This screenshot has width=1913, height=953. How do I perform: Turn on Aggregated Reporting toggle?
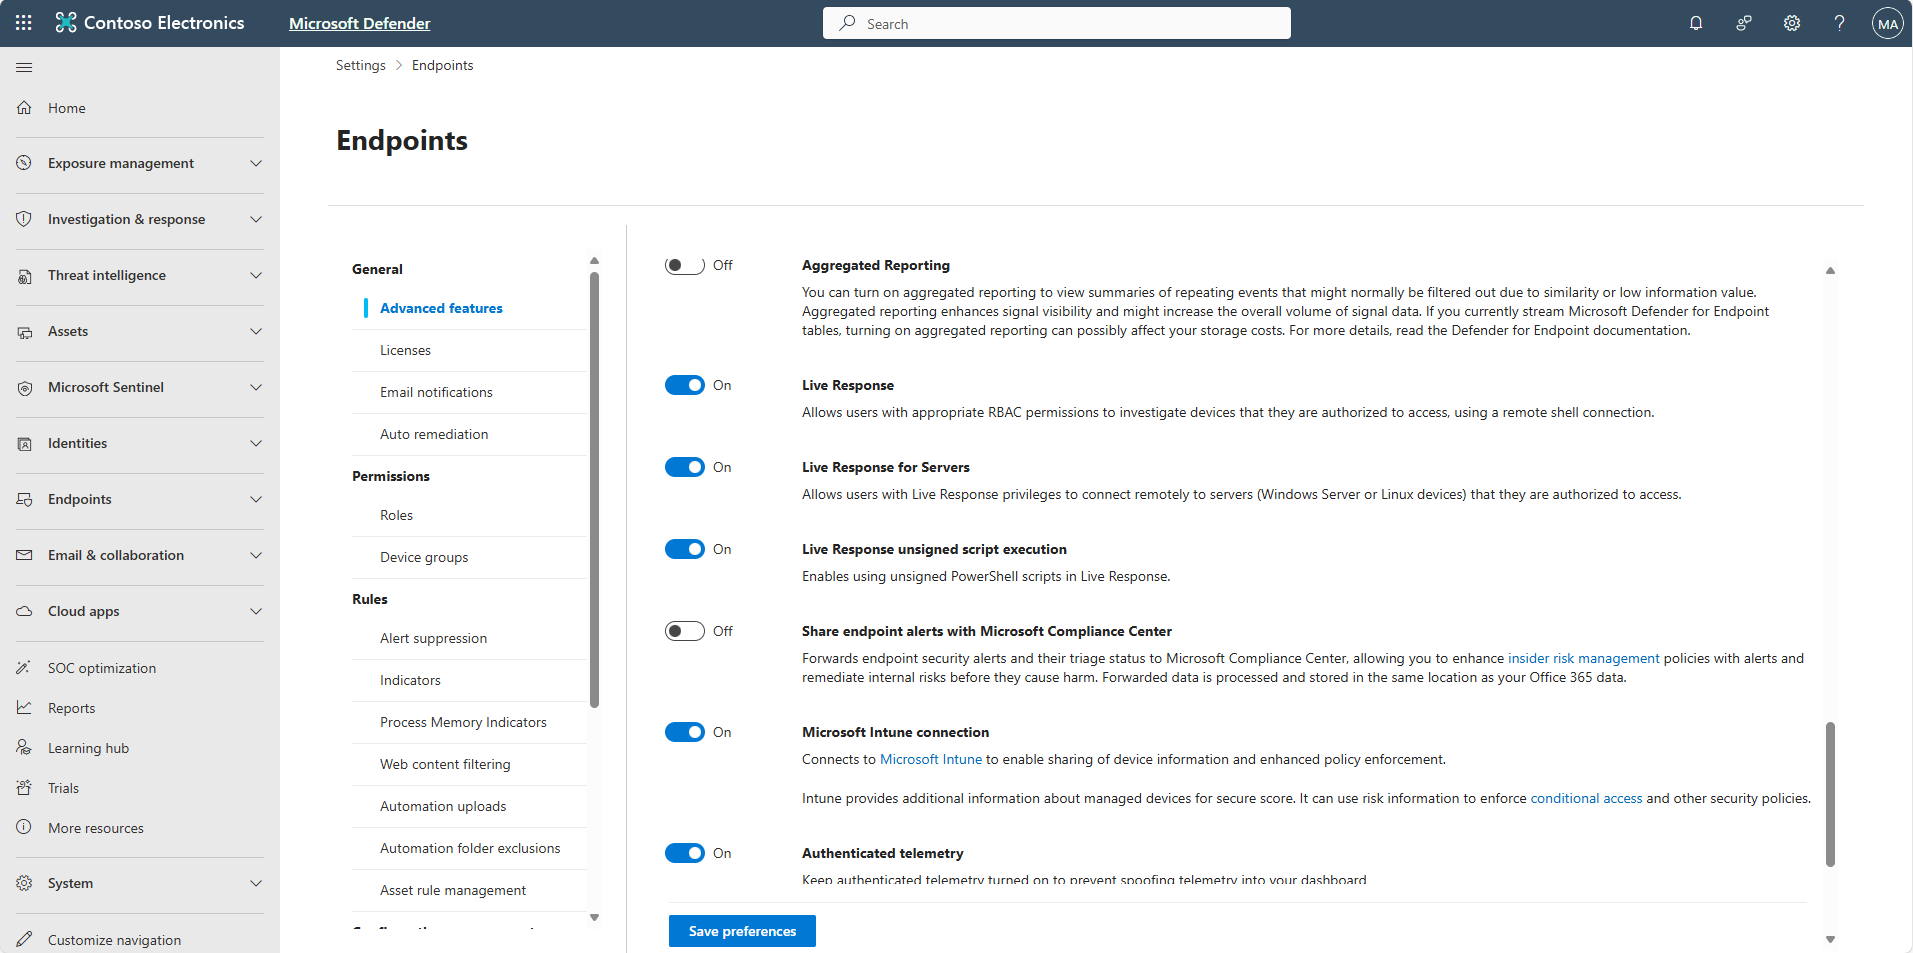tap(685, 265)
